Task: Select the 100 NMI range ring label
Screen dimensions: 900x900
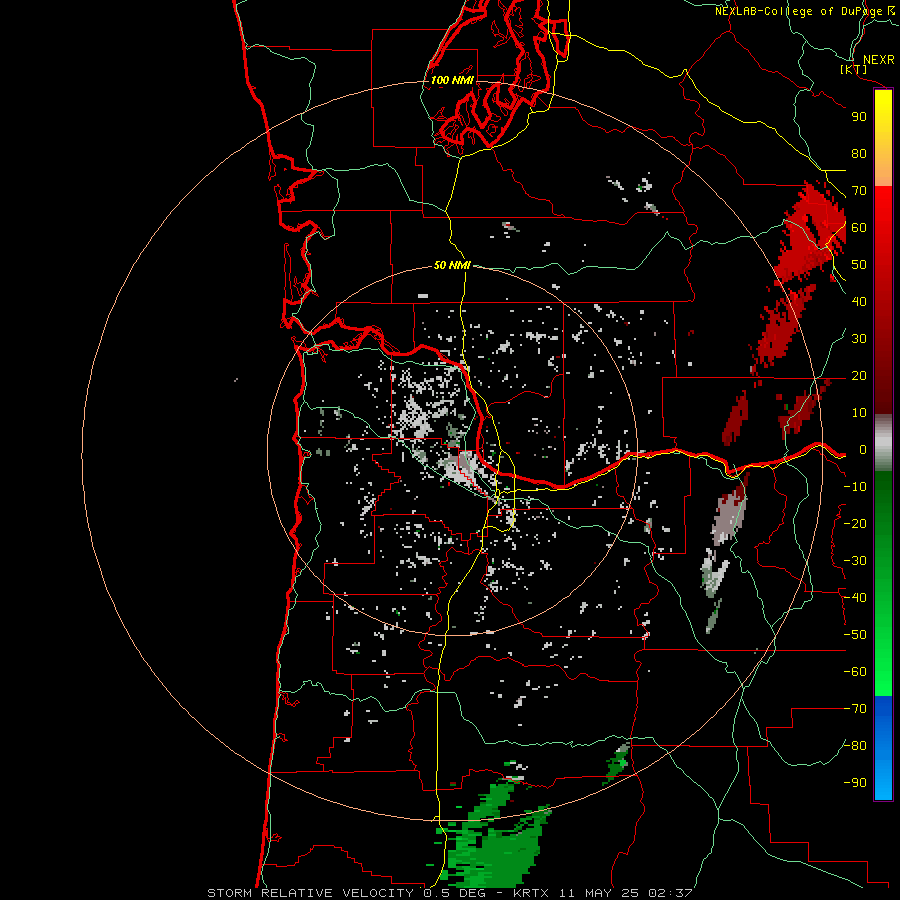Action: [x=452, y=80]
